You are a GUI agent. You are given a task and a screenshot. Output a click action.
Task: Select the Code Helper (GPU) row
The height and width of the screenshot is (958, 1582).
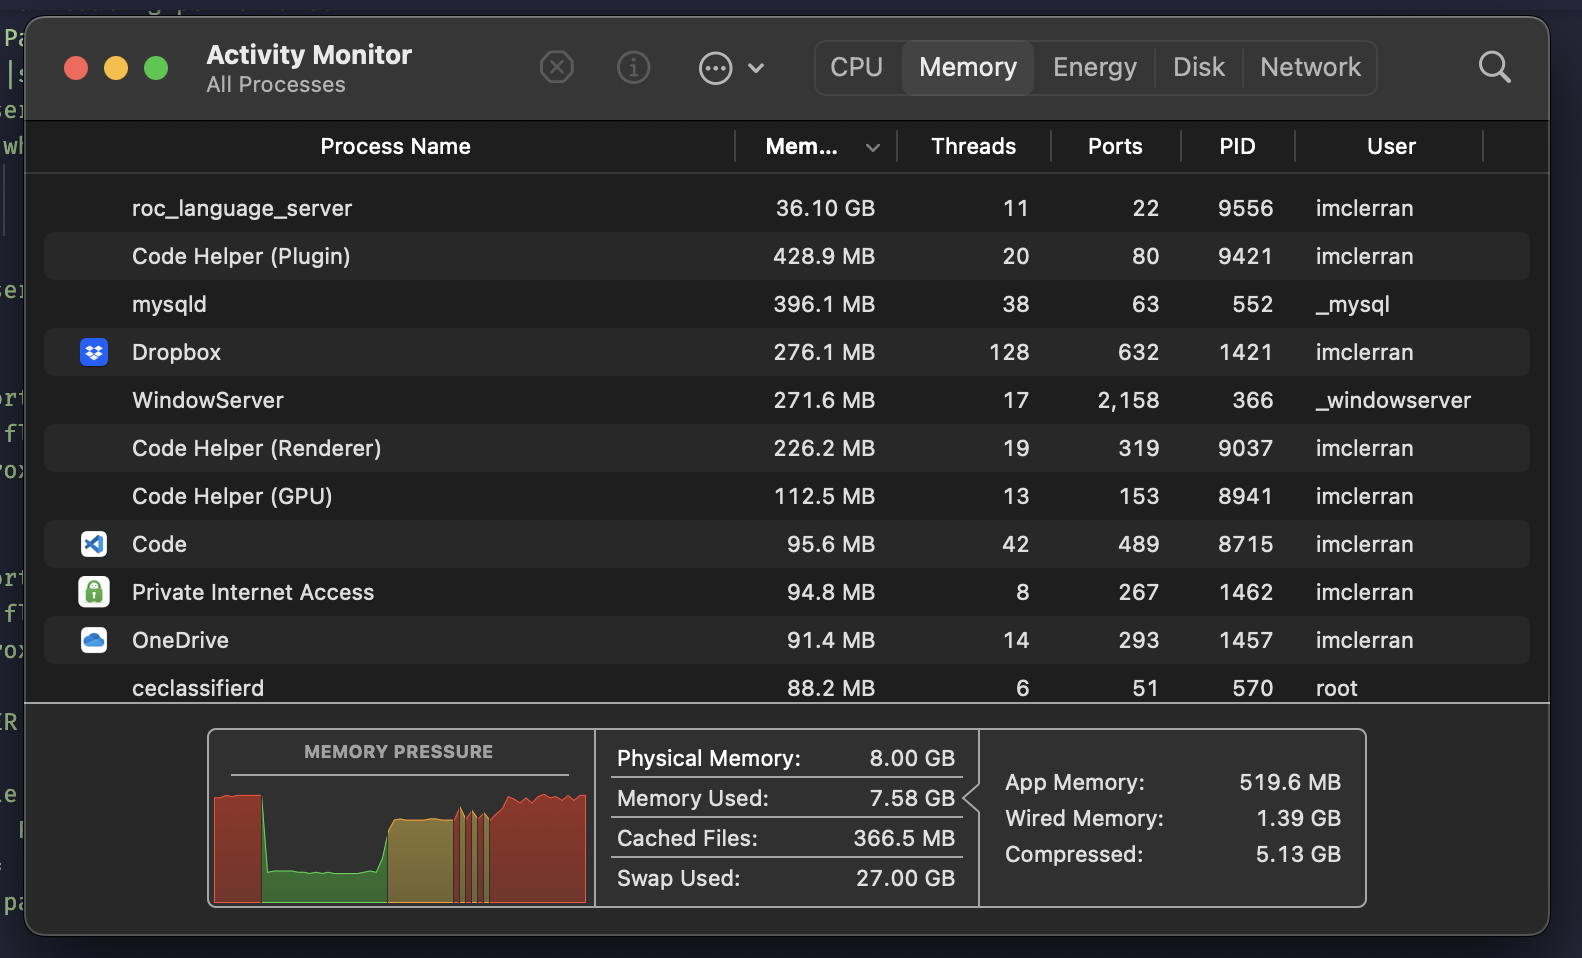coord(787,496)
